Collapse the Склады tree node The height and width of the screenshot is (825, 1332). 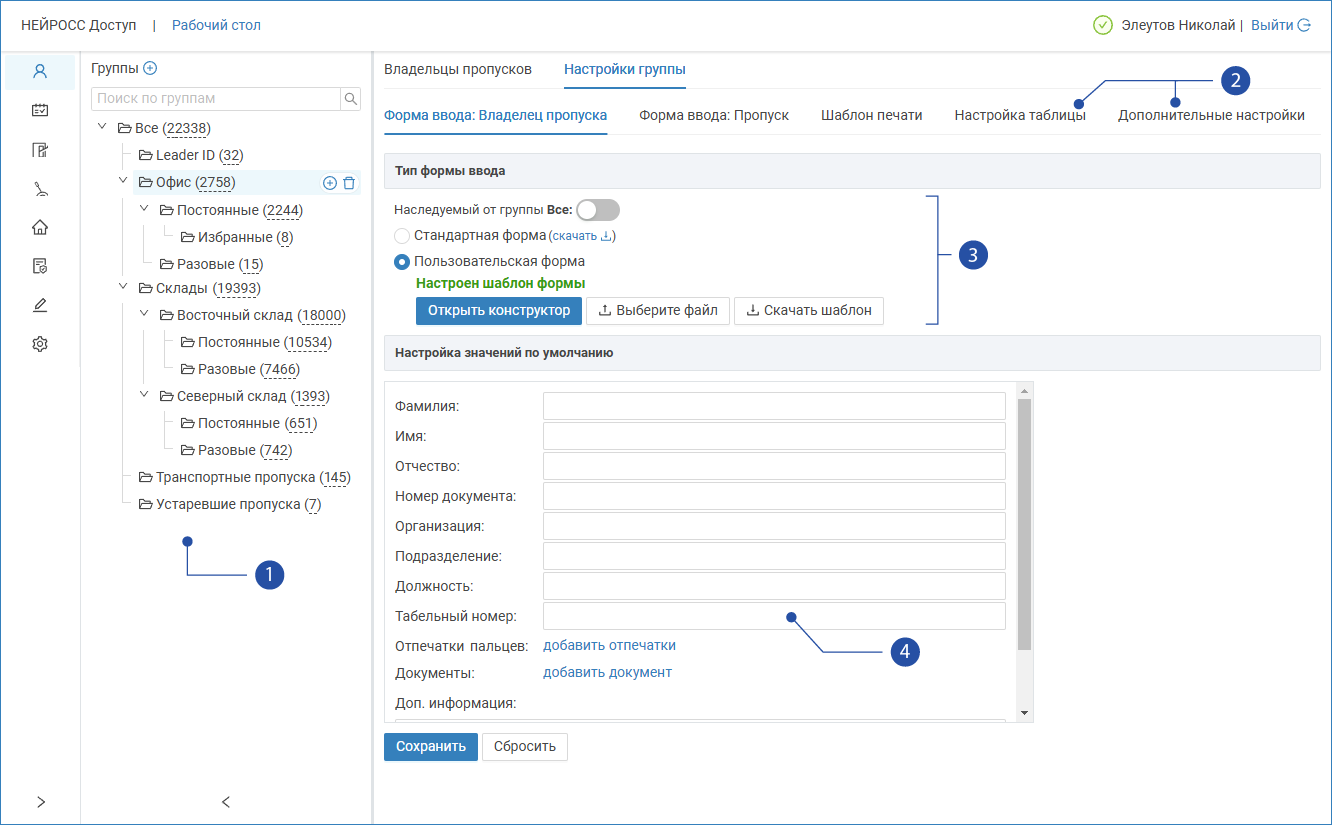point(123,287)
